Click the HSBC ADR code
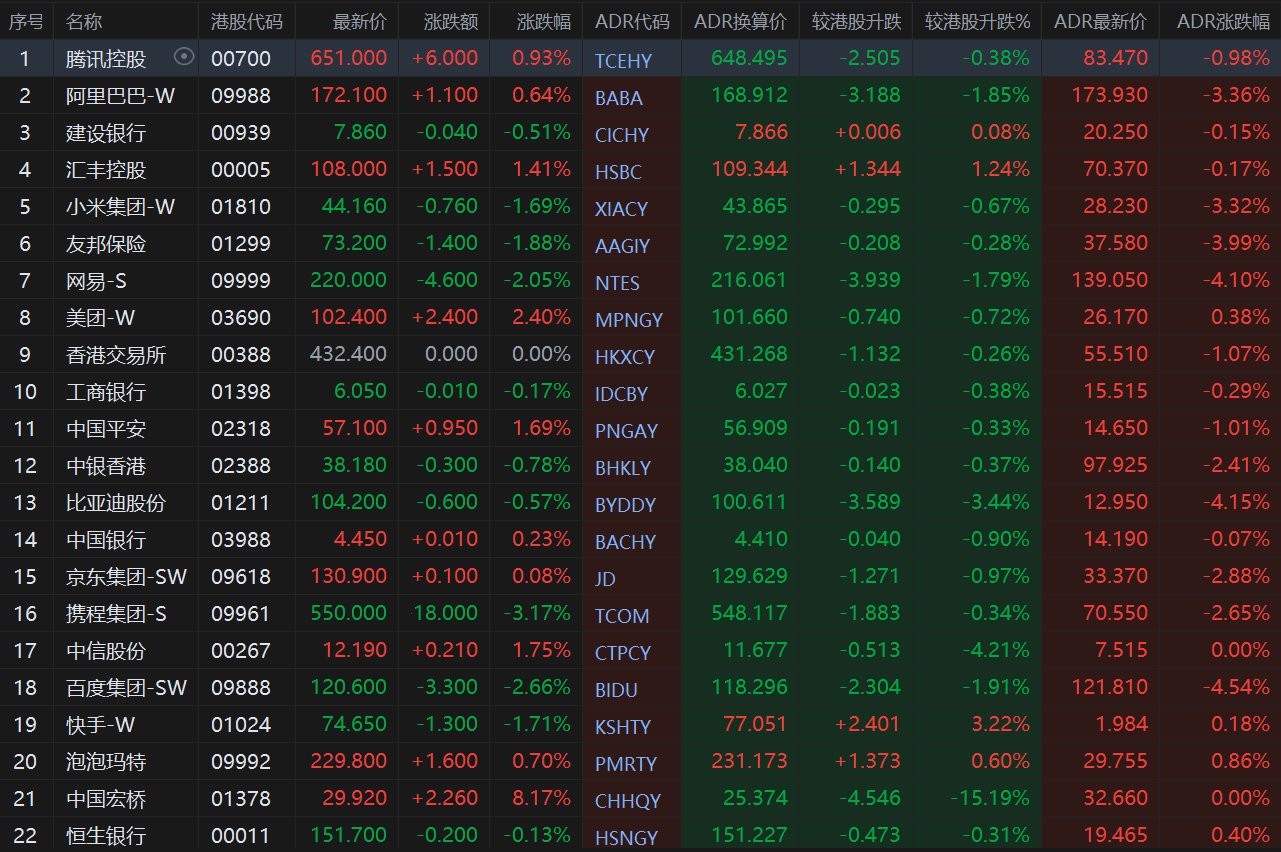1281x852 pixels. click(618, 172)
